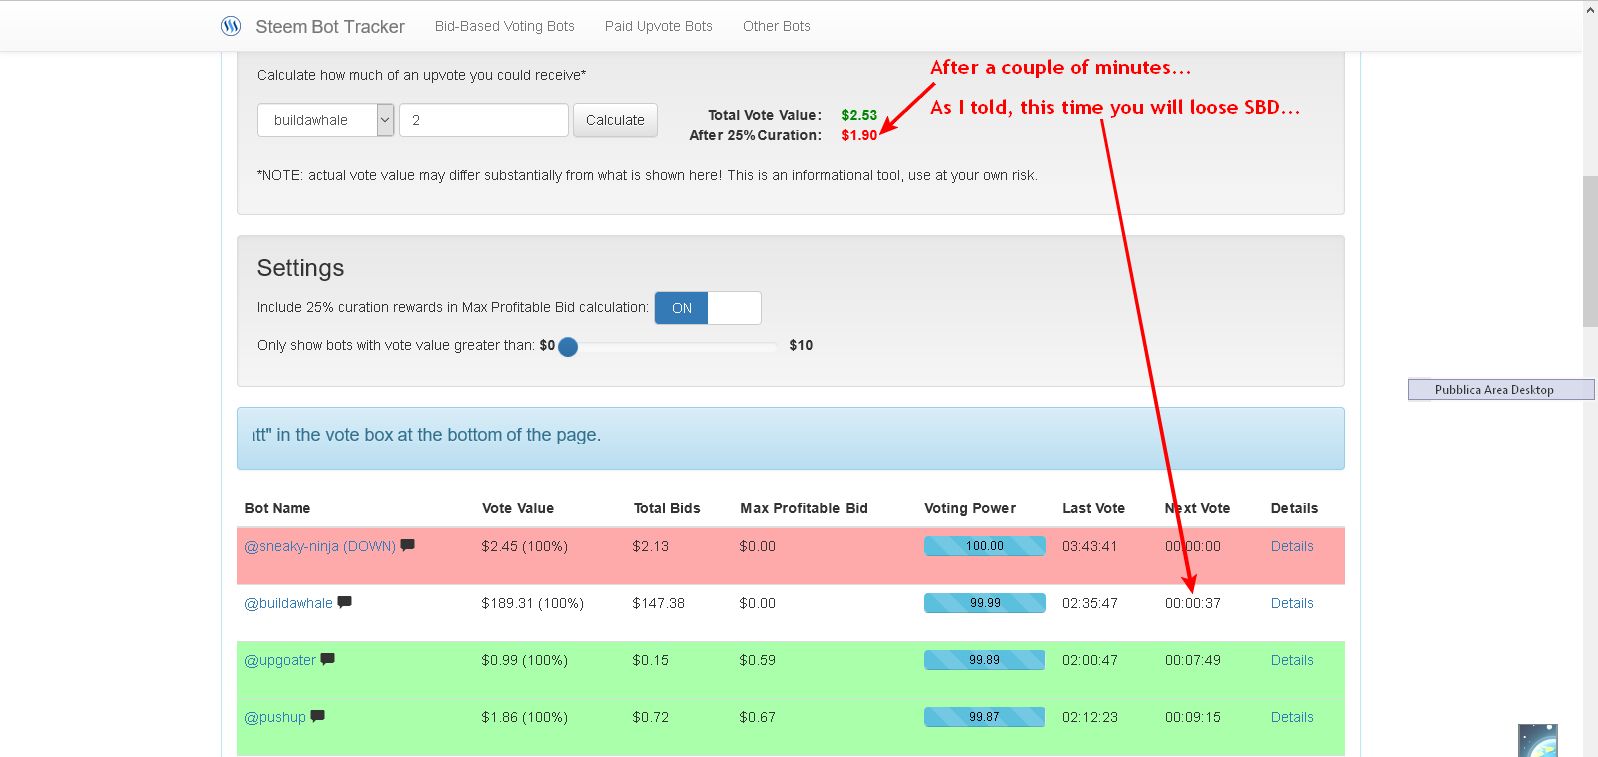Click the Vote Value column header
Image resolution: width=1598 pixels, height=757 pixels.
[518, 508]
